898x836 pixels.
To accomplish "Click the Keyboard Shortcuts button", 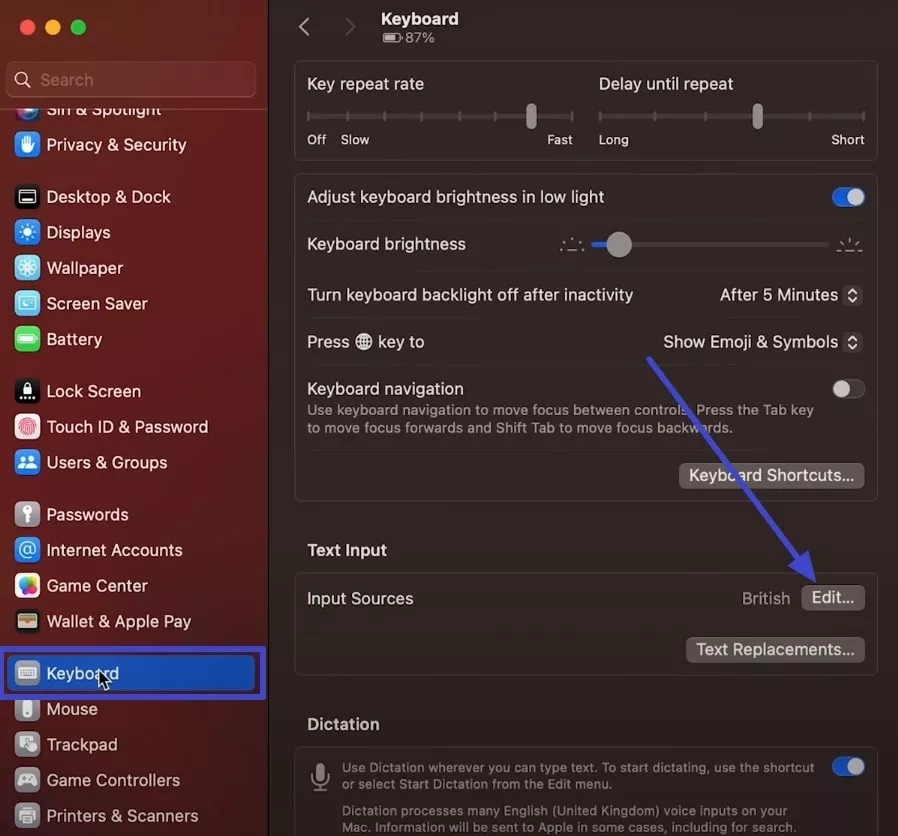I will click(x=770, y=475).
